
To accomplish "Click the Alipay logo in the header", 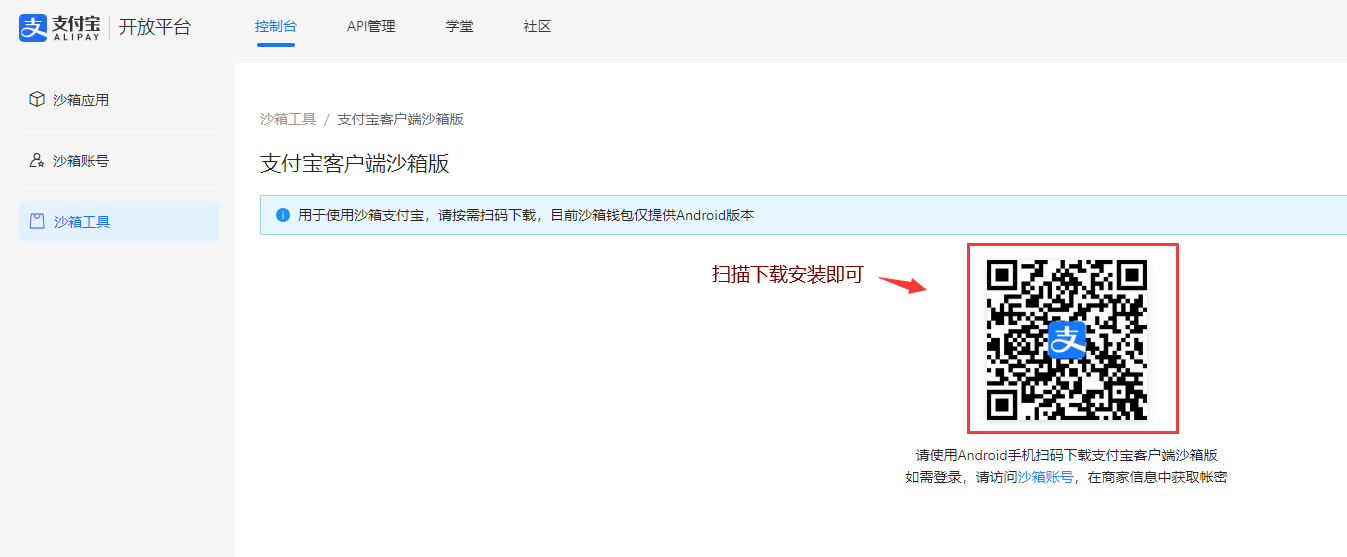I will [60, 27].
